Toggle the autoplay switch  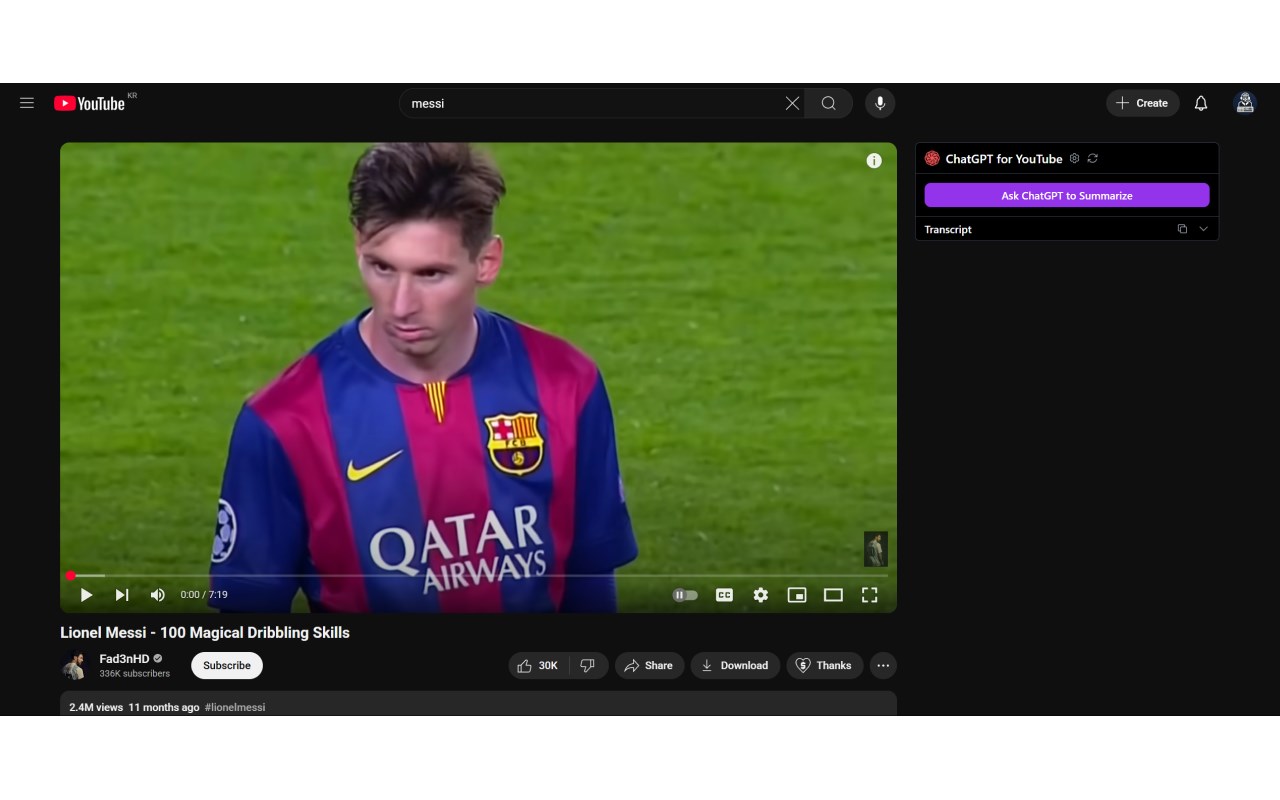685,595
